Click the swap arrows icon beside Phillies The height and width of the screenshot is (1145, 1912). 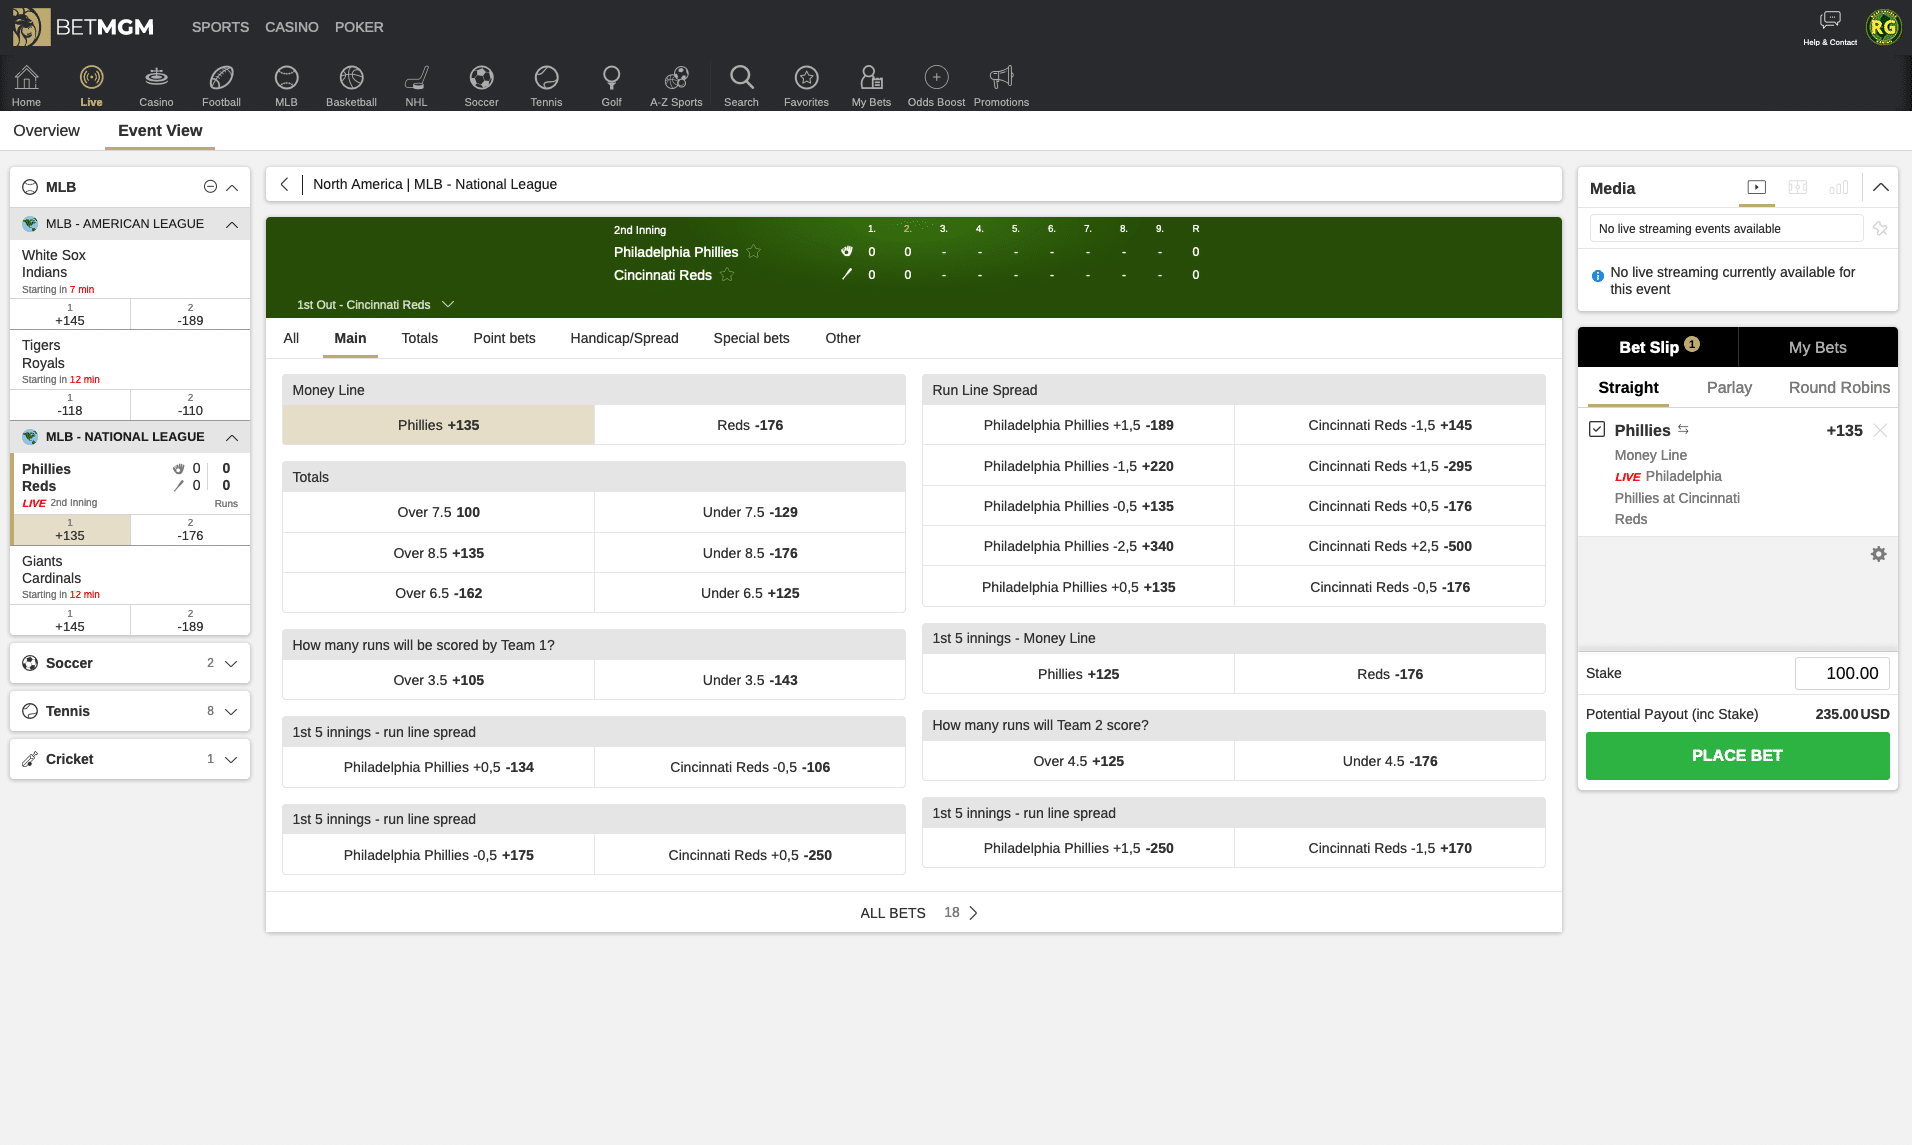(x=1683, y=429)
